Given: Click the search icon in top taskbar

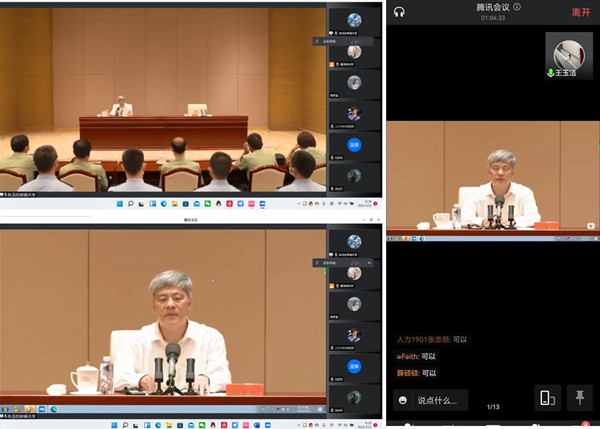Looking at the screenshot, I should coord(130,203).
